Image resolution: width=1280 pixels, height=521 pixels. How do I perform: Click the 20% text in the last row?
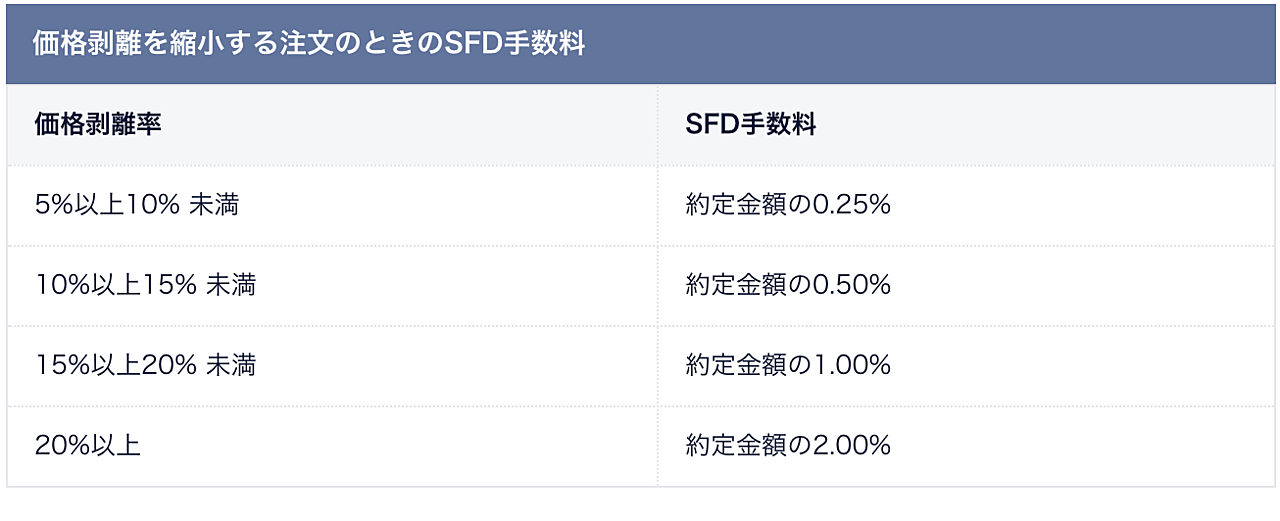[x=61, y=446]
